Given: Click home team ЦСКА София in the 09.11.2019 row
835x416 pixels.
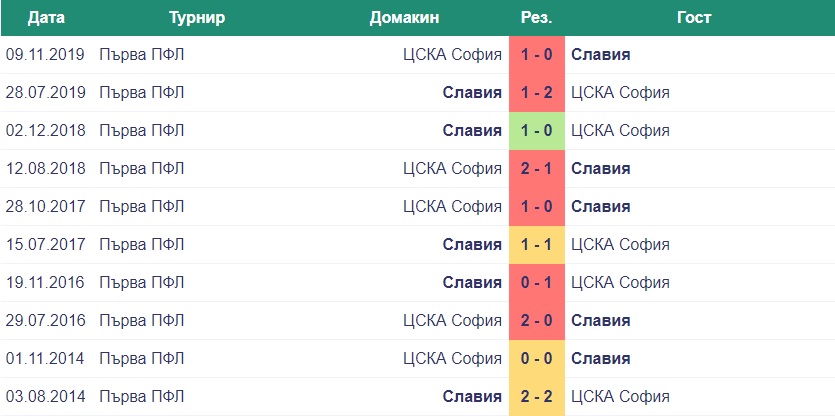Looking at the screenshot, I should pyautogui.click(x=452, y=55).
